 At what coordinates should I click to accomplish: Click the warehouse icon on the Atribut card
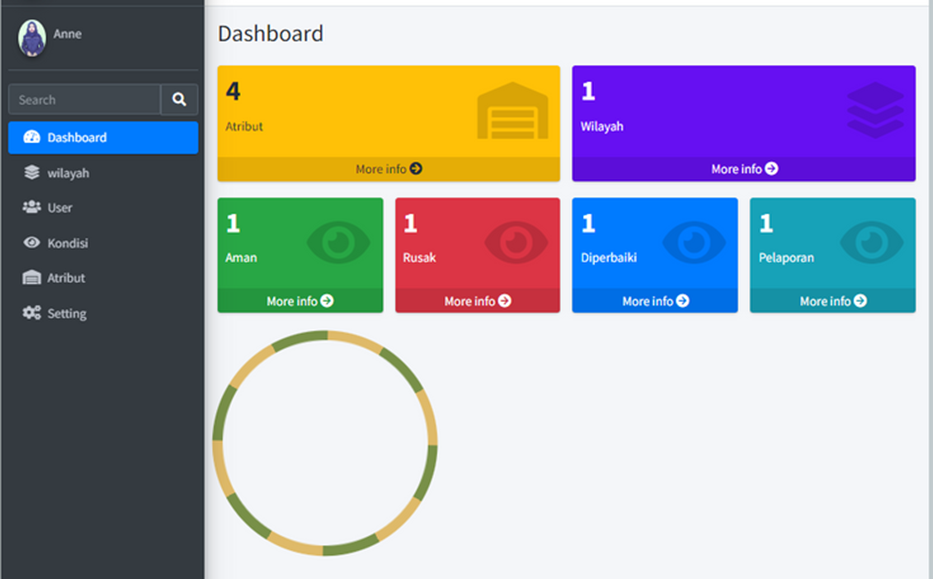(x=512, y=111)
